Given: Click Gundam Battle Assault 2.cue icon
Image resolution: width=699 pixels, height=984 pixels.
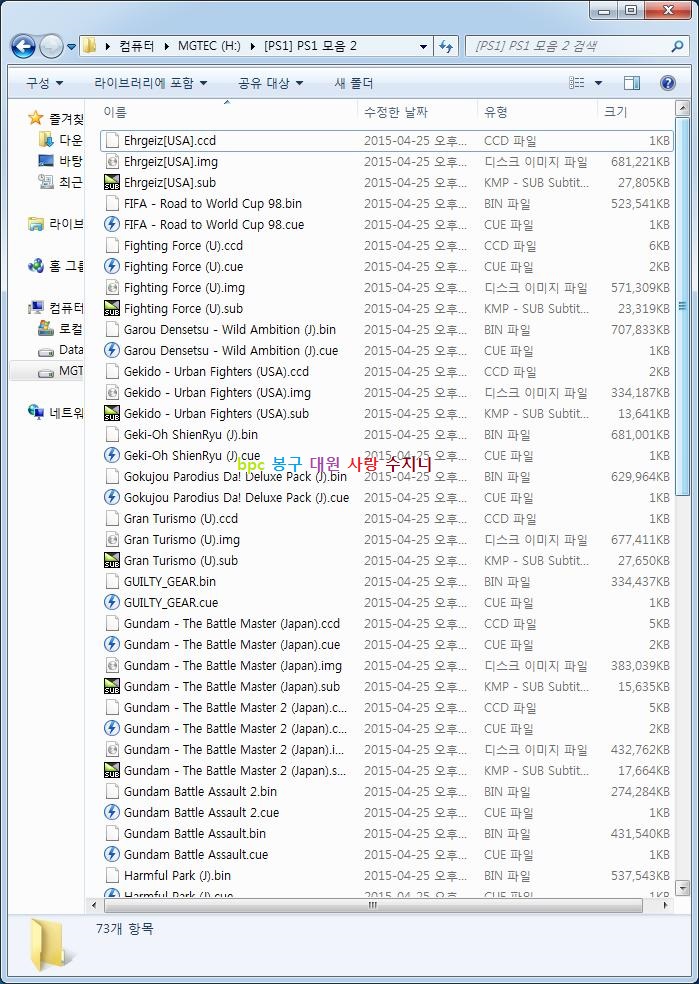Looking at the screenshot, I should 112,813.
